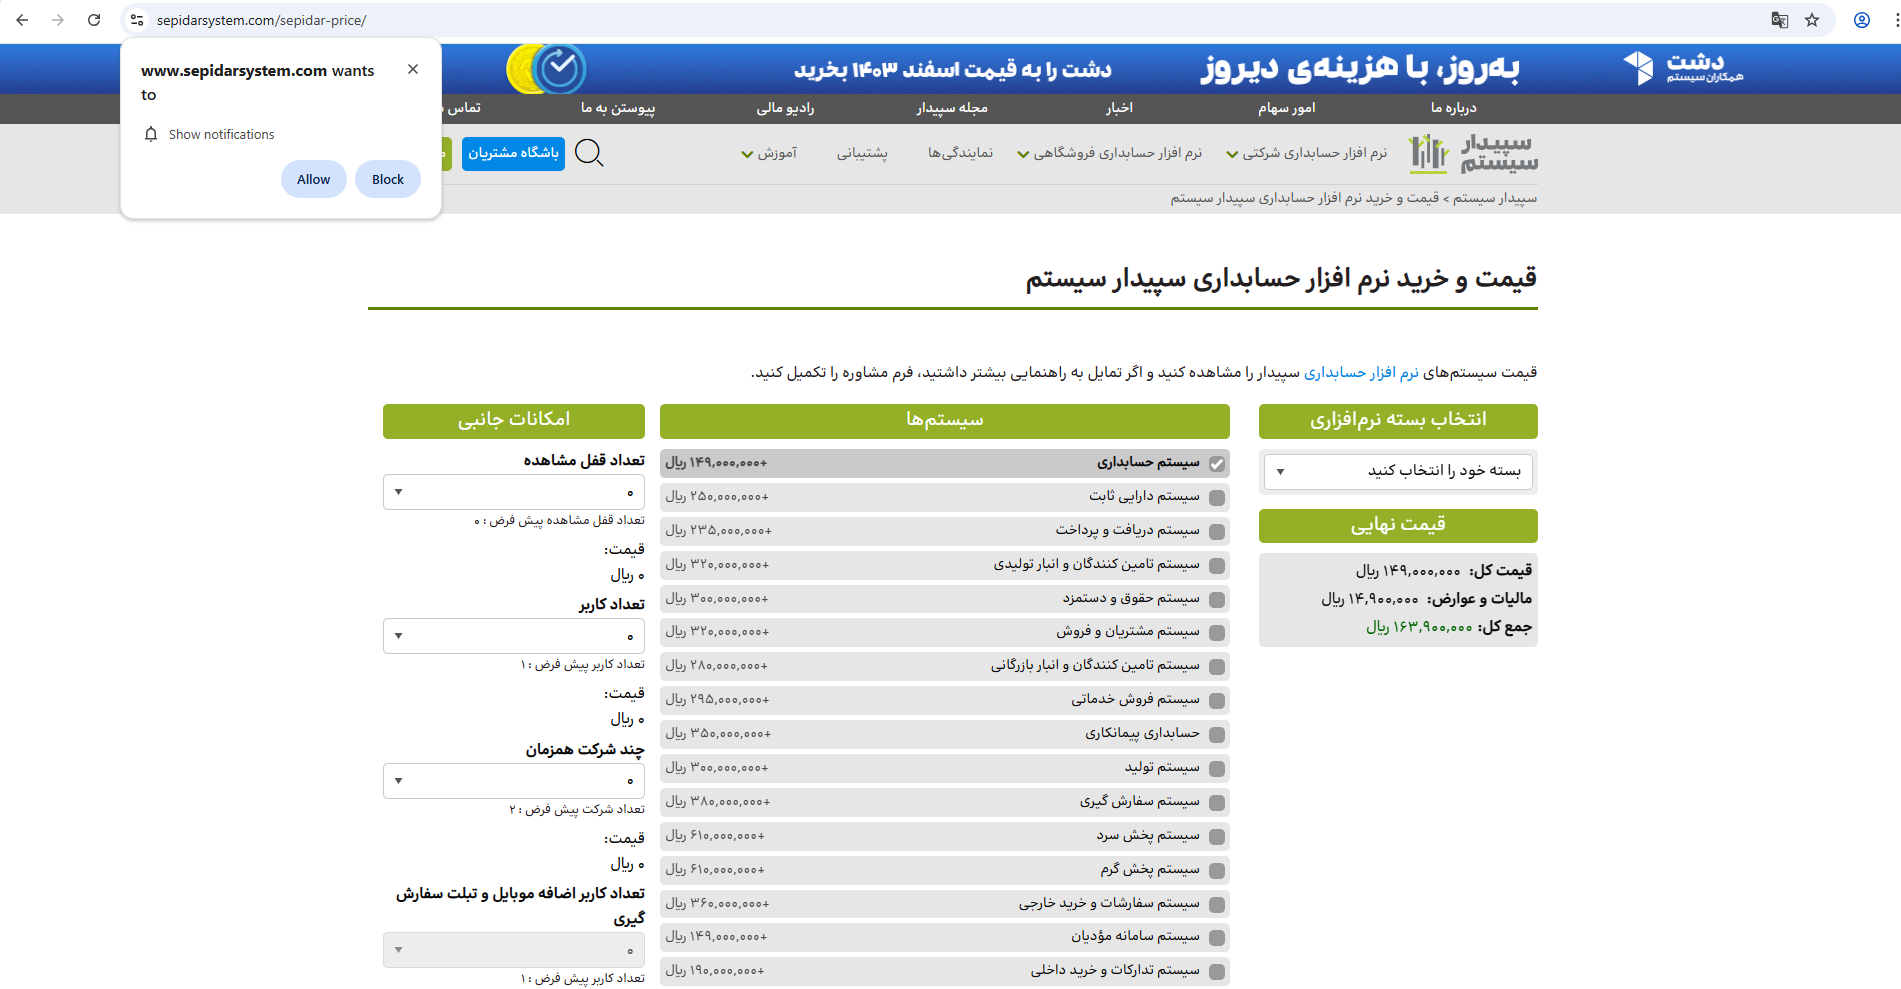The width and height of the screenshot is (1901, 989).
Task: Block notifications from sepidarsystem.com
Action: [388, 179]
